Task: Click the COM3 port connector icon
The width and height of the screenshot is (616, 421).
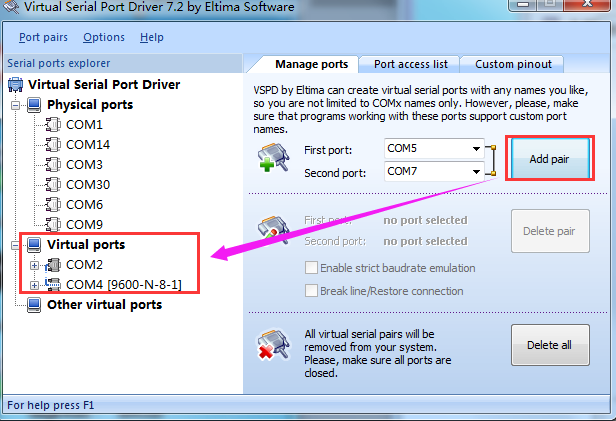Action: tap(53, 165)
